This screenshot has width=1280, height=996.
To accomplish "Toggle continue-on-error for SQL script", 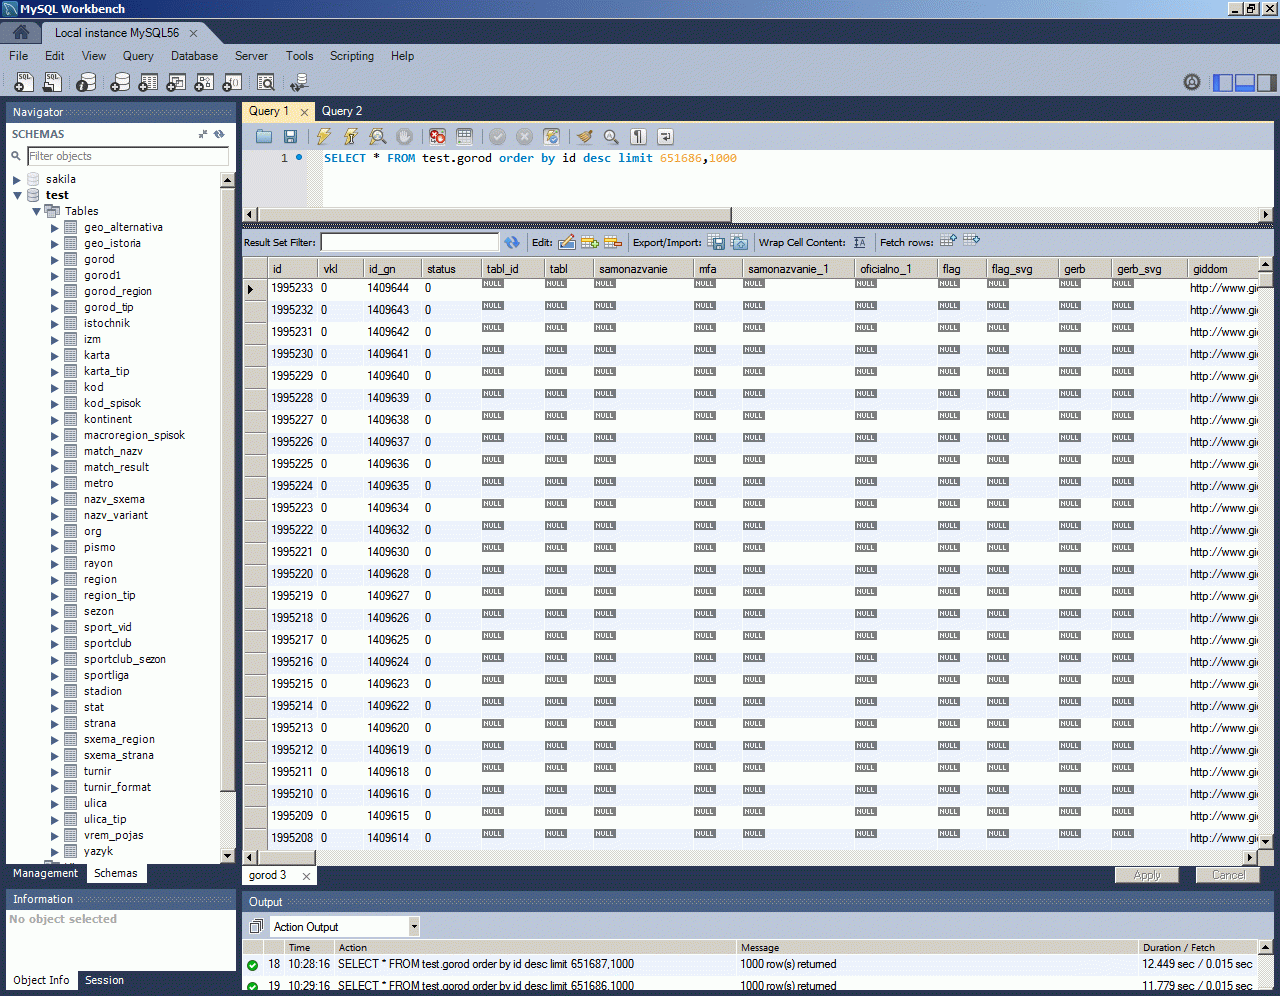I will [x=437, y=136].
